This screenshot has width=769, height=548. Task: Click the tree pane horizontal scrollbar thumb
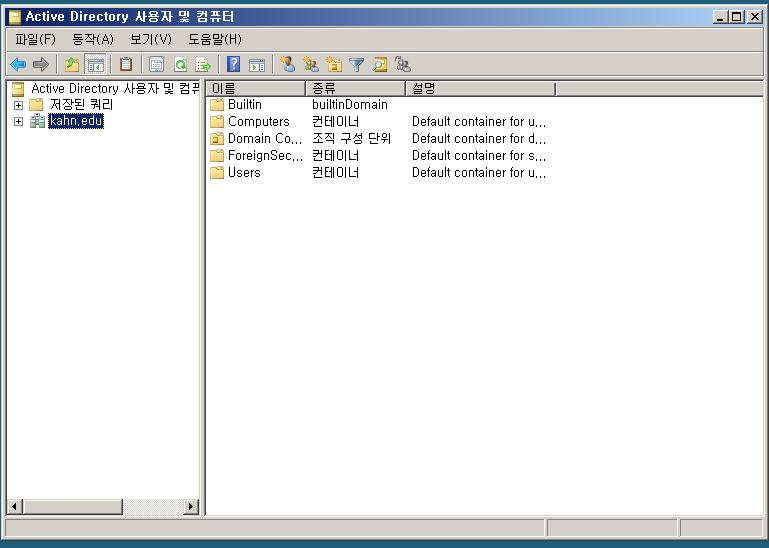coord(72,506)
